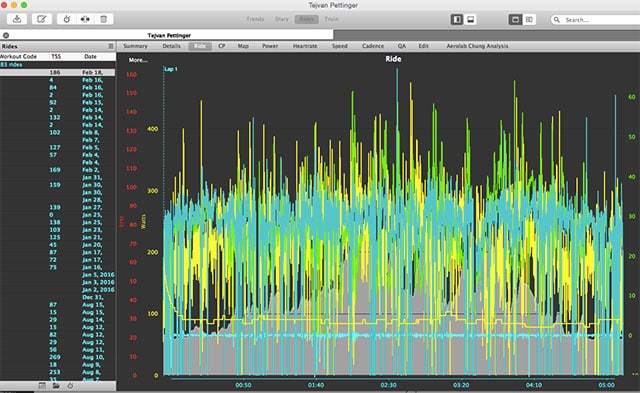Click the split ride icon
Screen dimensions: 640x393
(x=85, y=19)
